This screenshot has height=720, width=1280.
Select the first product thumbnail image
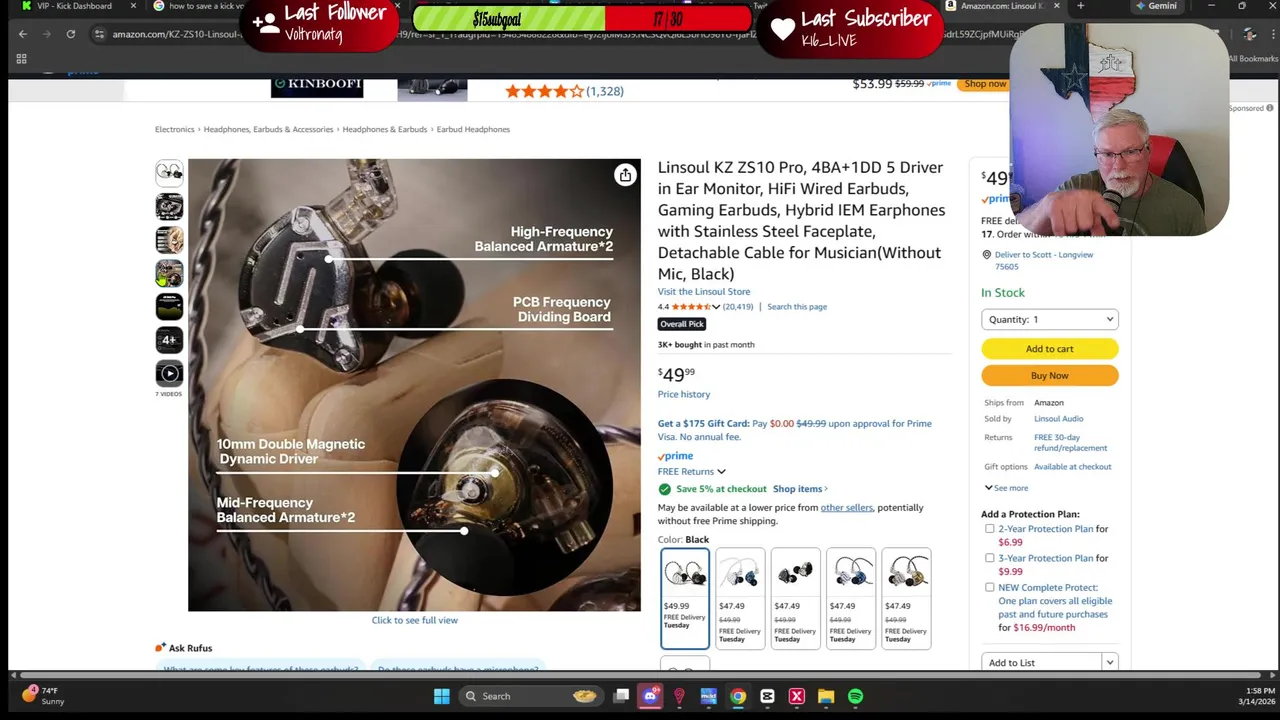click(169, 173)
